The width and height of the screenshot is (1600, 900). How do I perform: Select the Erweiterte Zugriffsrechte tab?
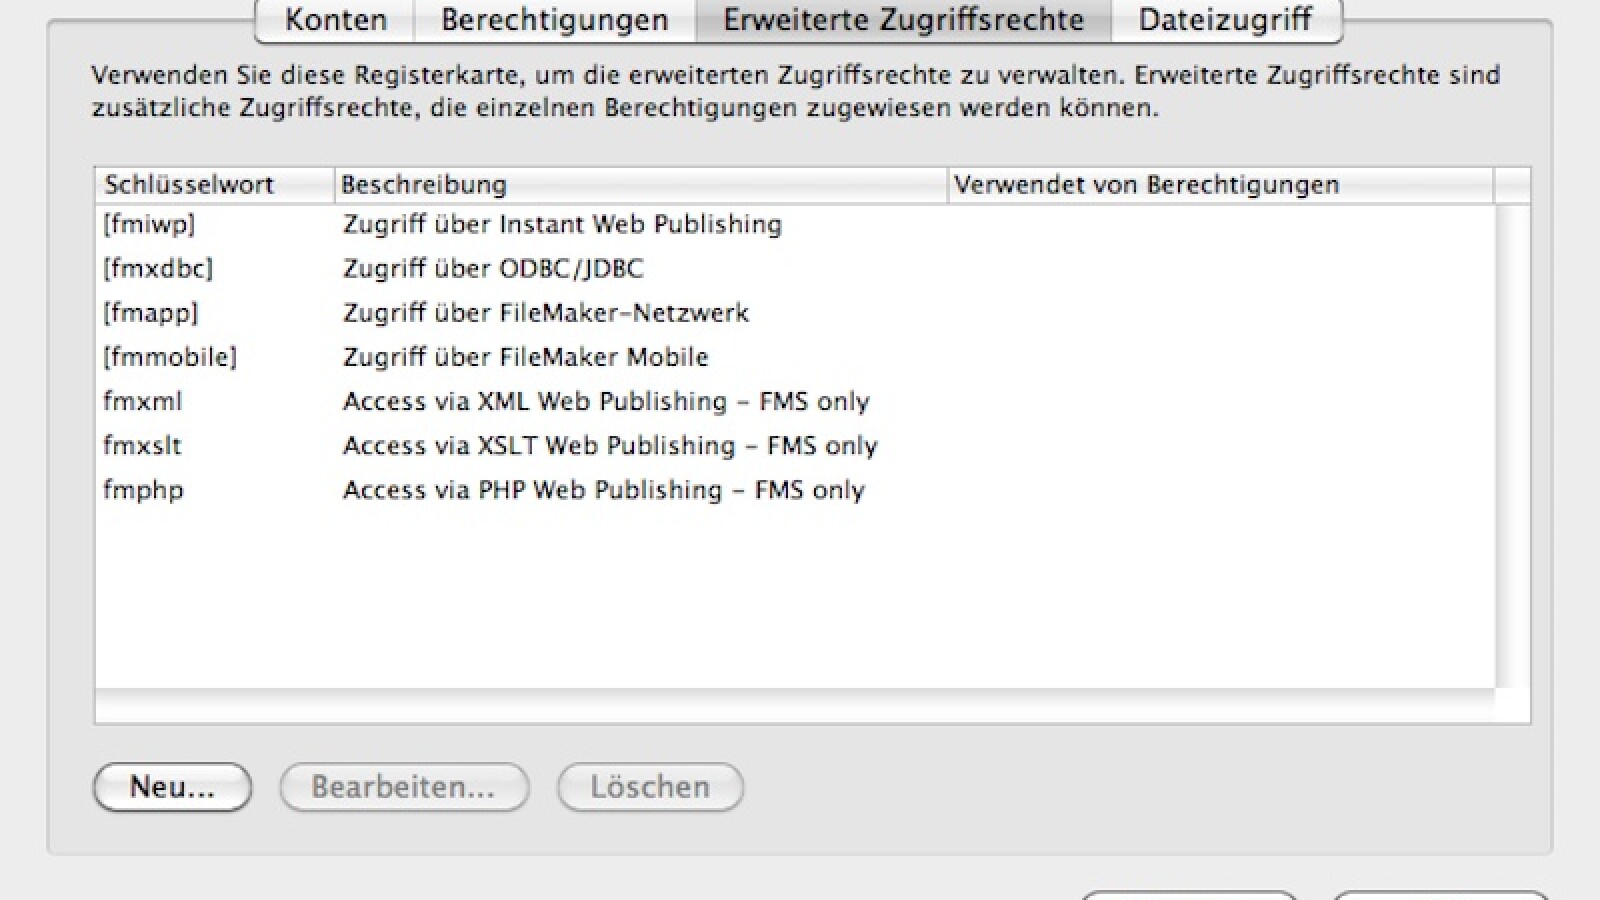pos(903,19)
